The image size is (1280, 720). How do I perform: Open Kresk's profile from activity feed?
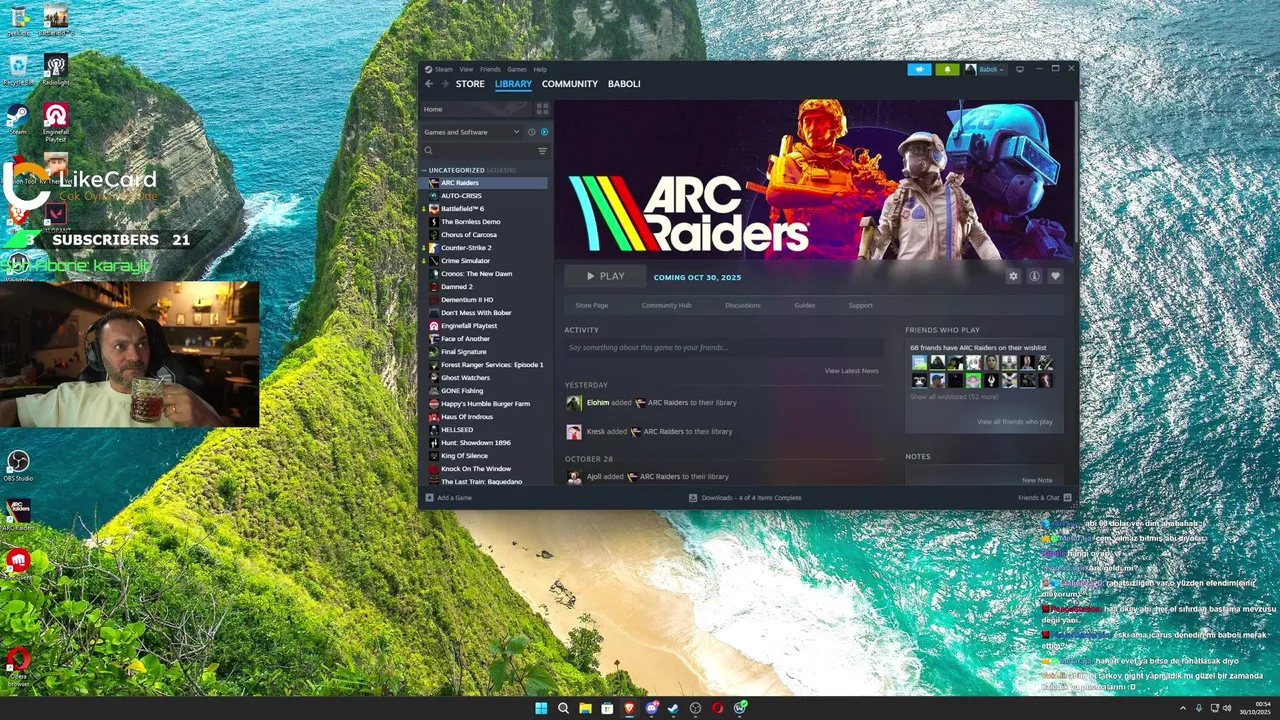(595, 432)
